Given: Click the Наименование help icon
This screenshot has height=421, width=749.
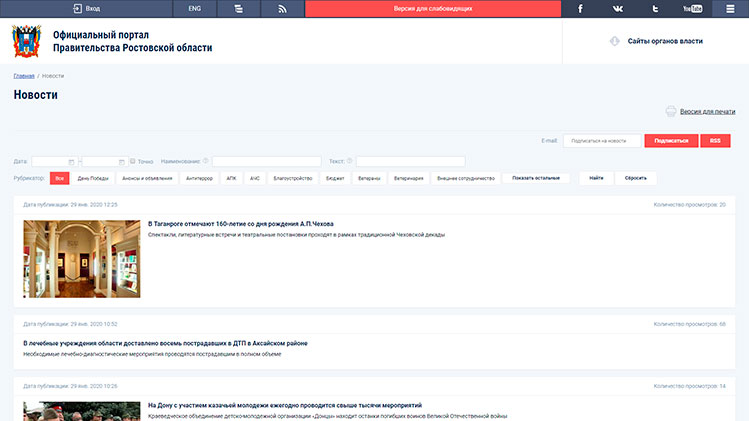Looking at the screenshot, I should [x=205, y=161].
